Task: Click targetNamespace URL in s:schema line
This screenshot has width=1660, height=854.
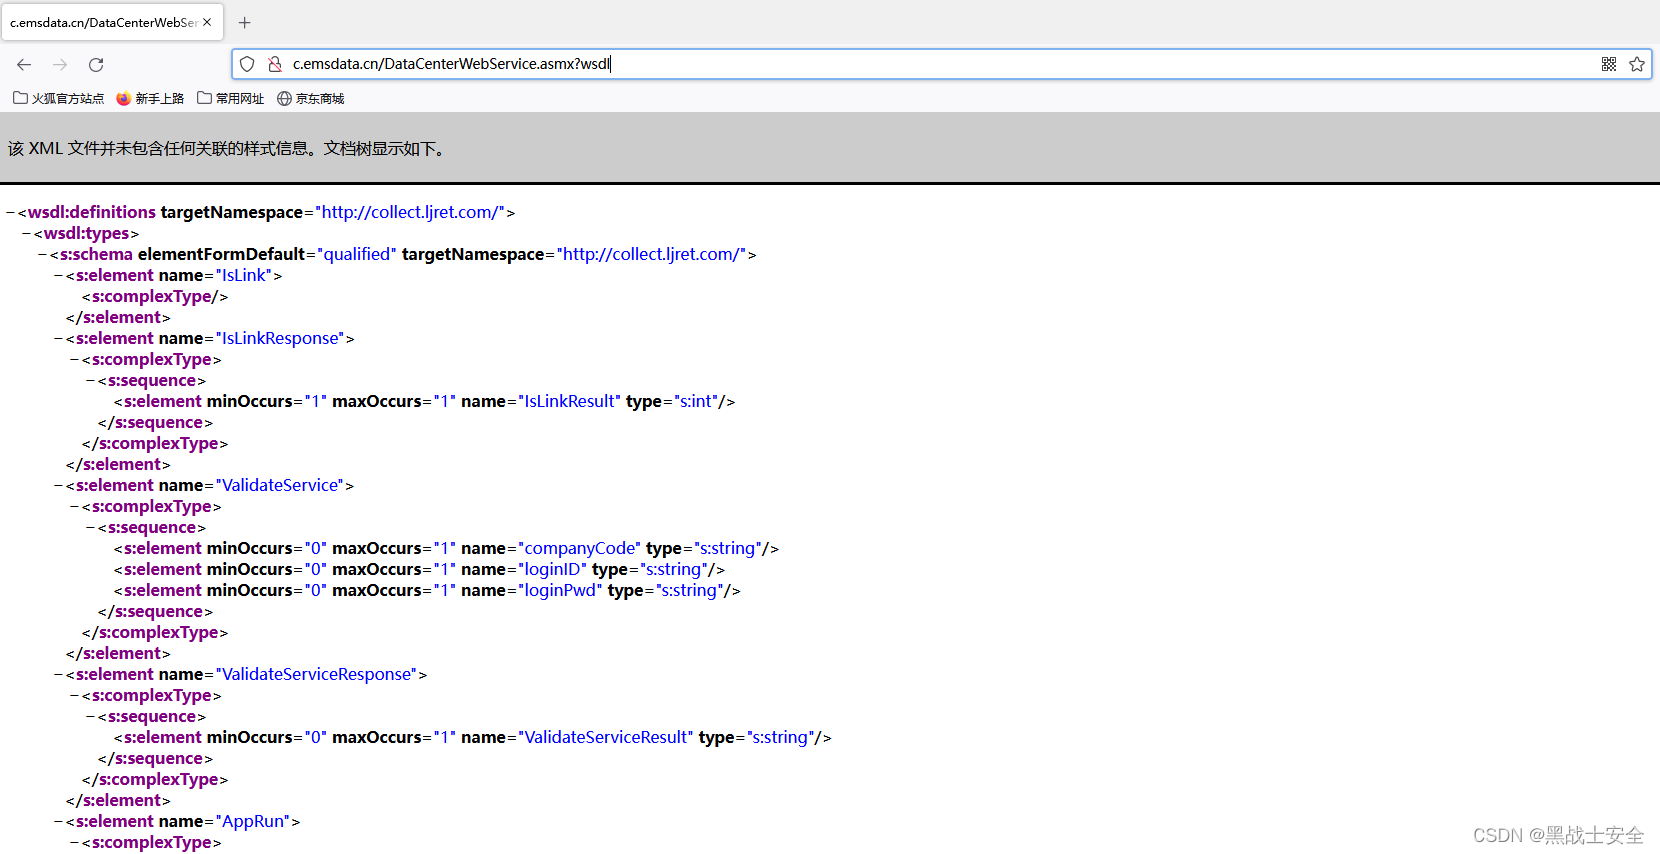Action: [x=651, y=254]
